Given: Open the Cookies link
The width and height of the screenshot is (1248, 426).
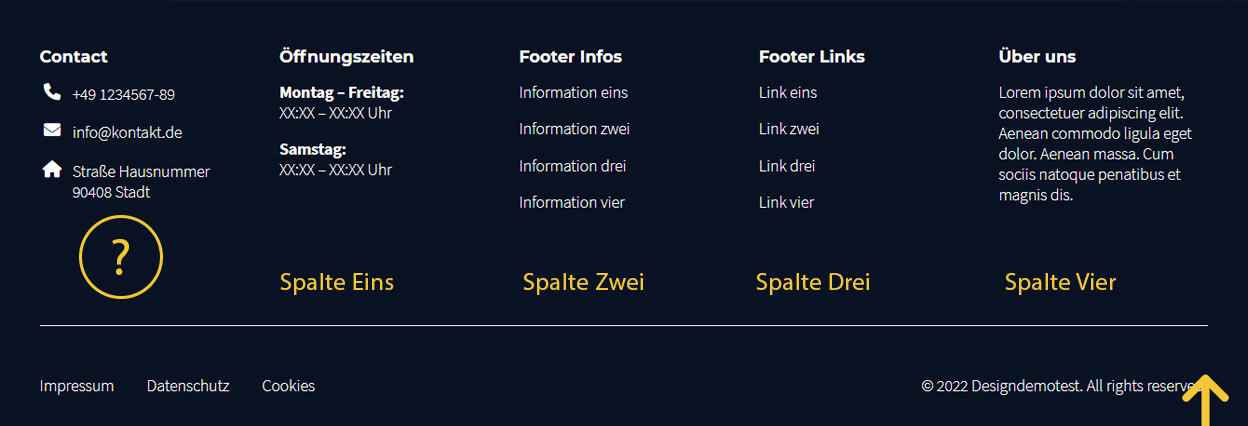Looking at the screenshot, I should tap(288, 386).
